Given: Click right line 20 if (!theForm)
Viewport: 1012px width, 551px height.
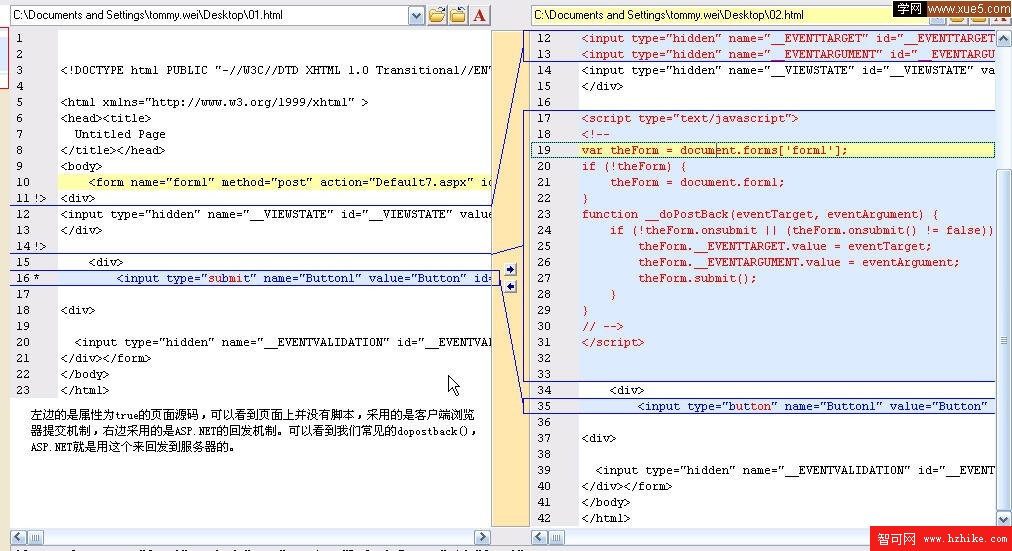Looking at the screenshot, I should pos(633,166).
